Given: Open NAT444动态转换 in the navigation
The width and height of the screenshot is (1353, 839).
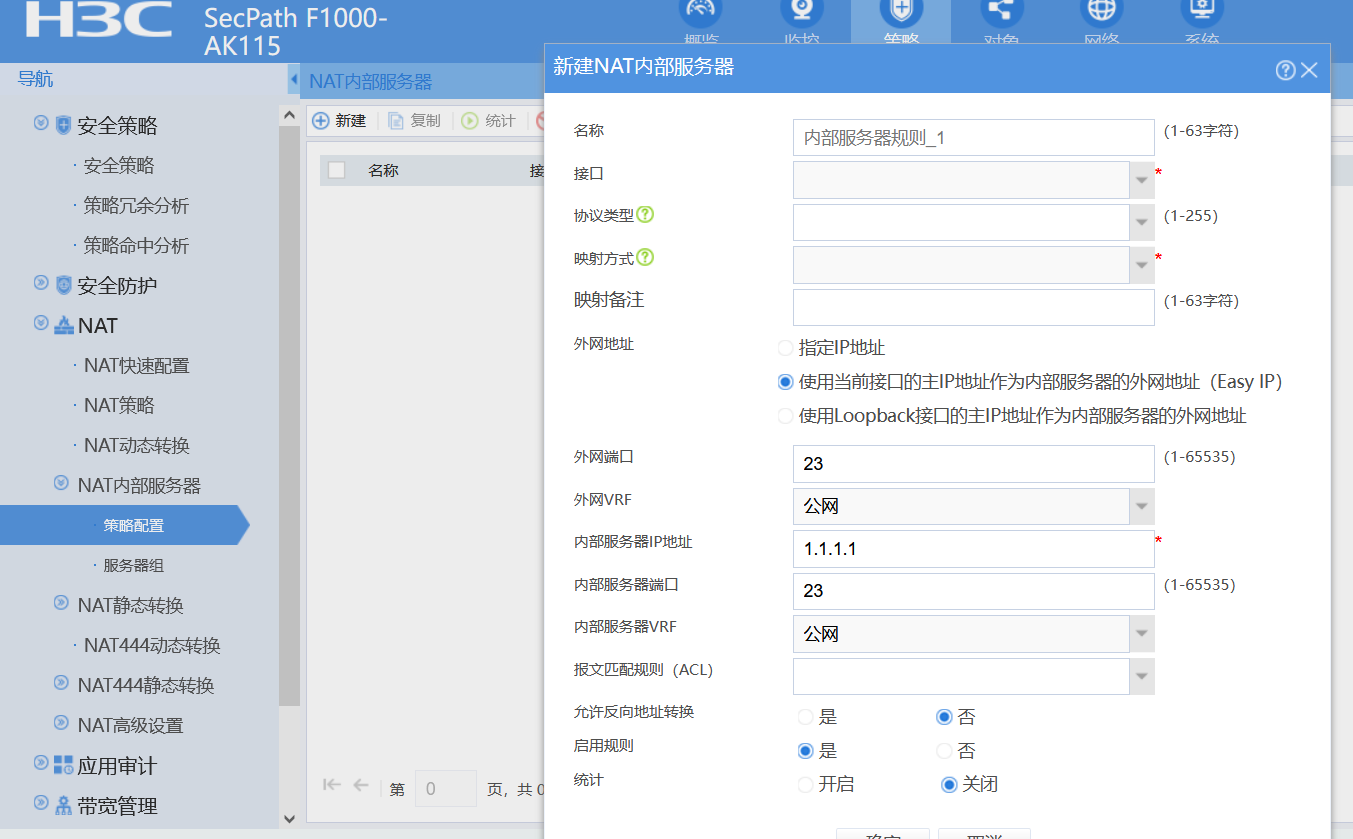Looking at the screenshot, I should (x=152, y=646).
